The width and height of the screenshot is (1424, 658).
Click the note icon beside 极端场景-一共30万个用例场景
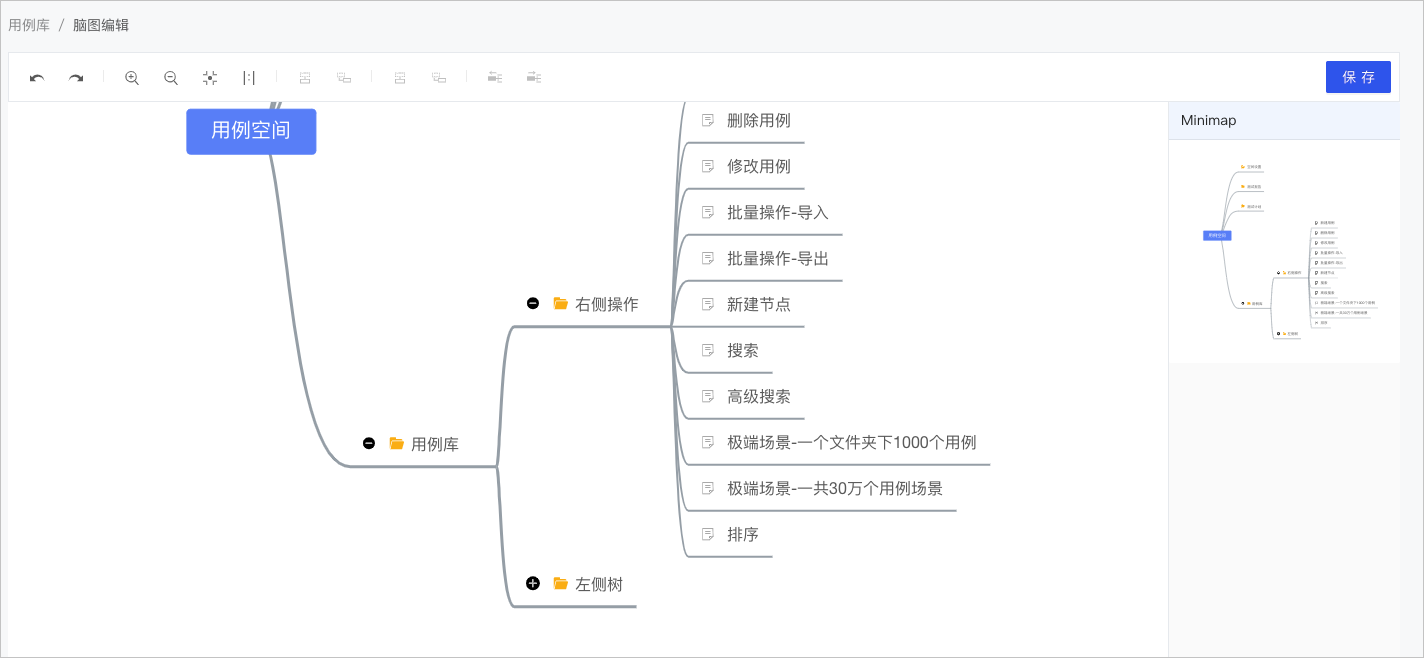[x=708, y=488]
